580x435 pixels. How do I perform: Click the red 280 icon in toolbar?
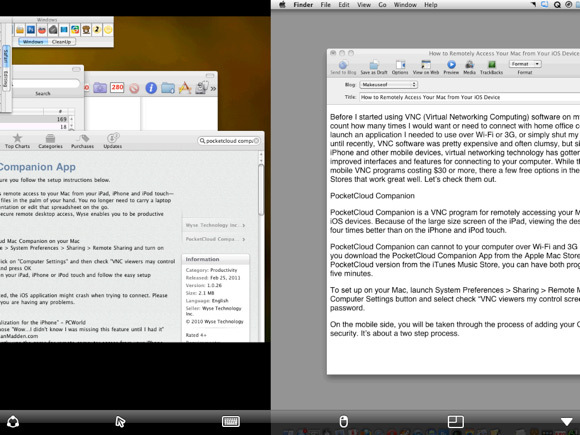(117, 88)
